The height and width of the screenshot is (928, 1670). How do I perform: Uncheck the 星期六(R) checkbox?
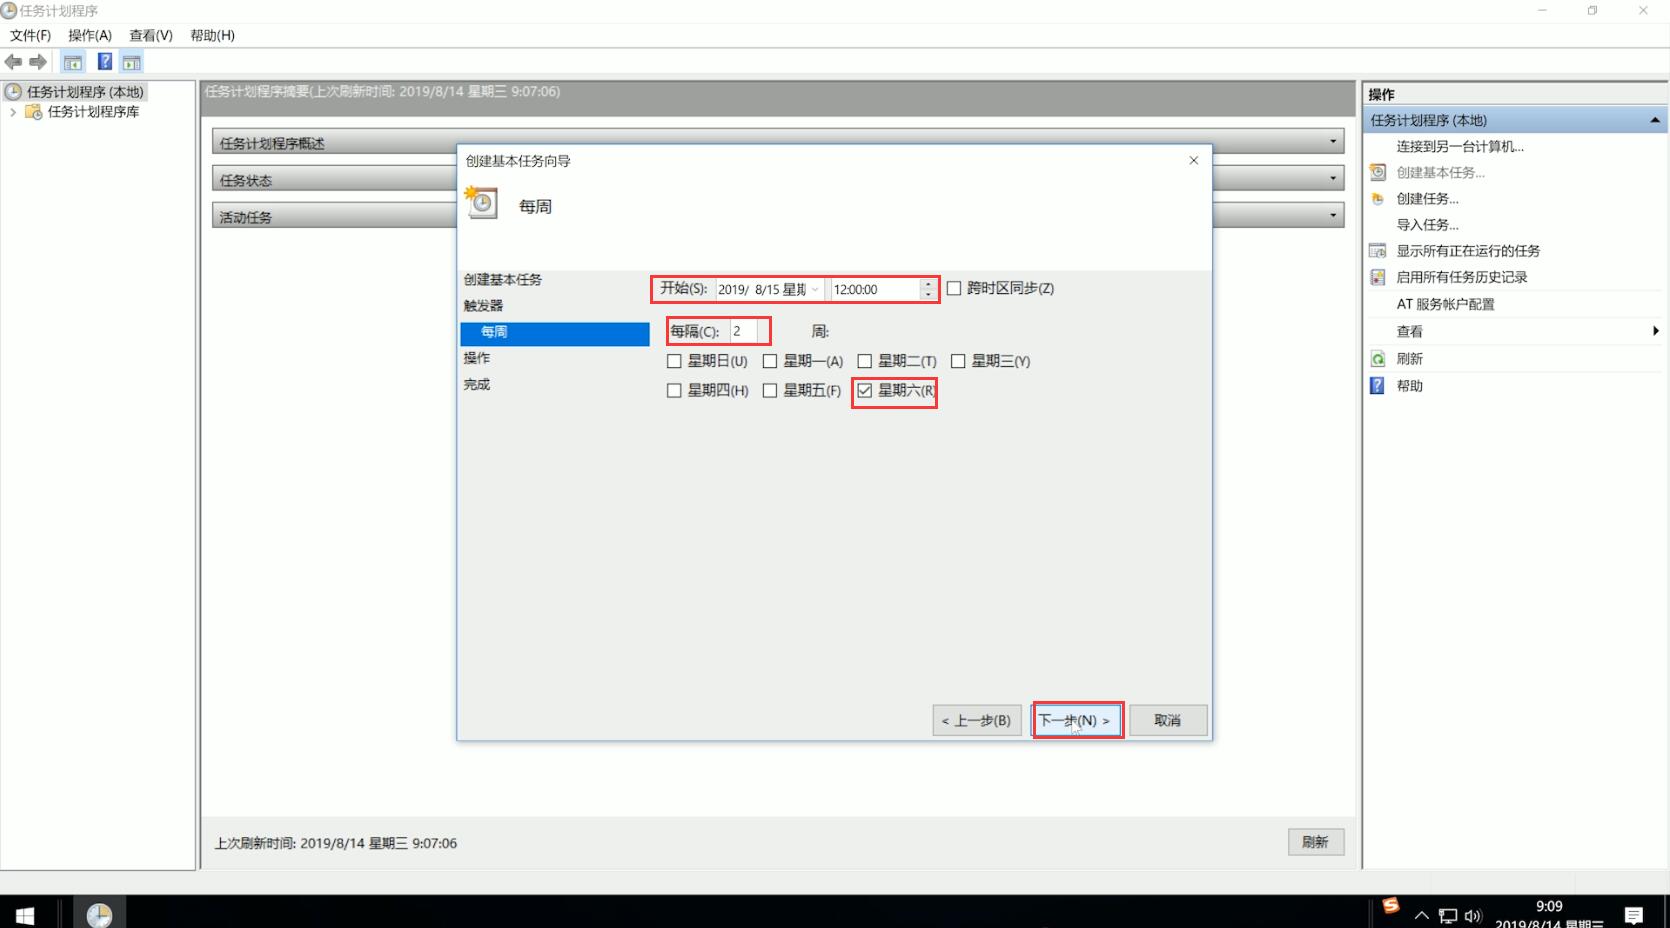click(x=865, y=391)
